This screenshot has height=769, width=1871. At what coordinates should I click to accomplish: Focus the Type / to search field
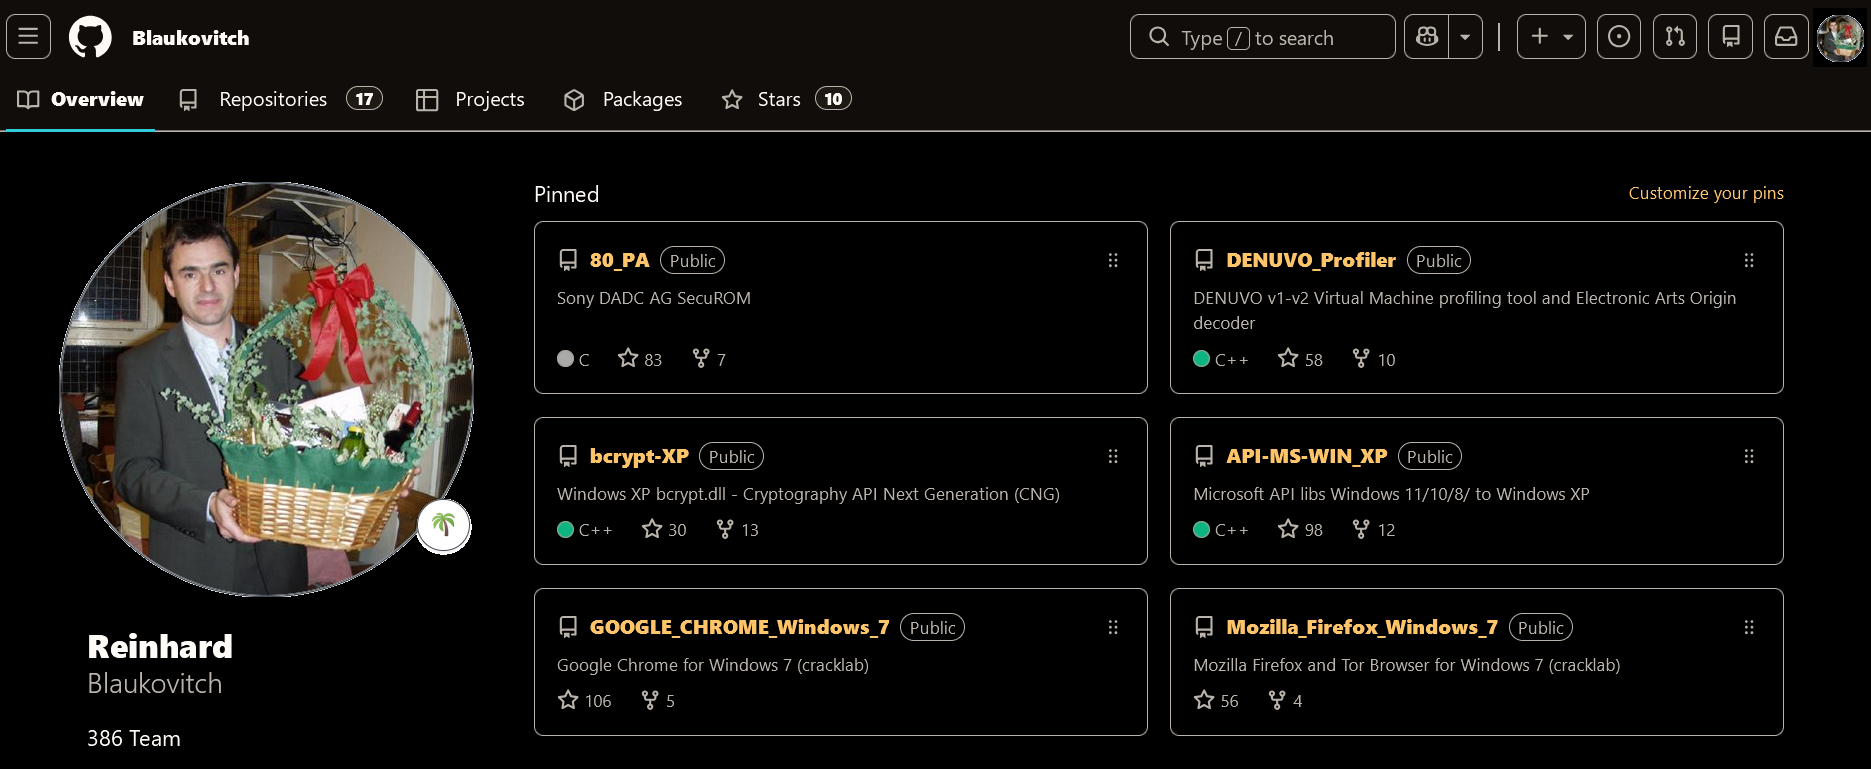pos(1263,37)
